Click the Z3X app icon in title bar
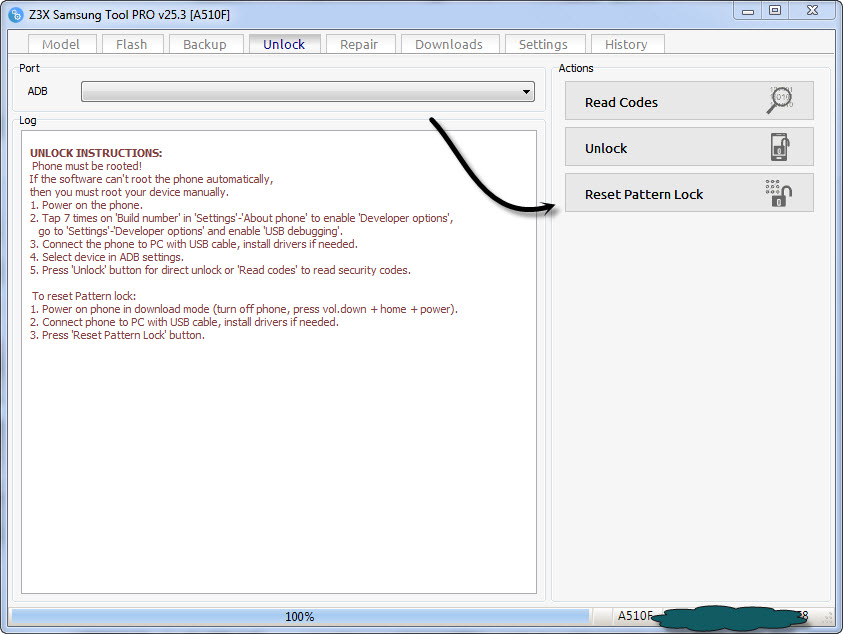The height and width of the screenshot is (634, 843). pyautogui.click(x=16, y=15)
